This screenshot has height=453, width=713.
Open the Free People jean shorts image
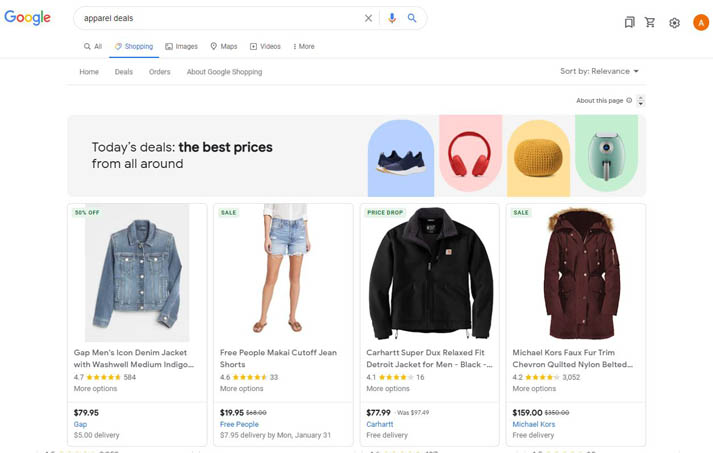(284, 268)
